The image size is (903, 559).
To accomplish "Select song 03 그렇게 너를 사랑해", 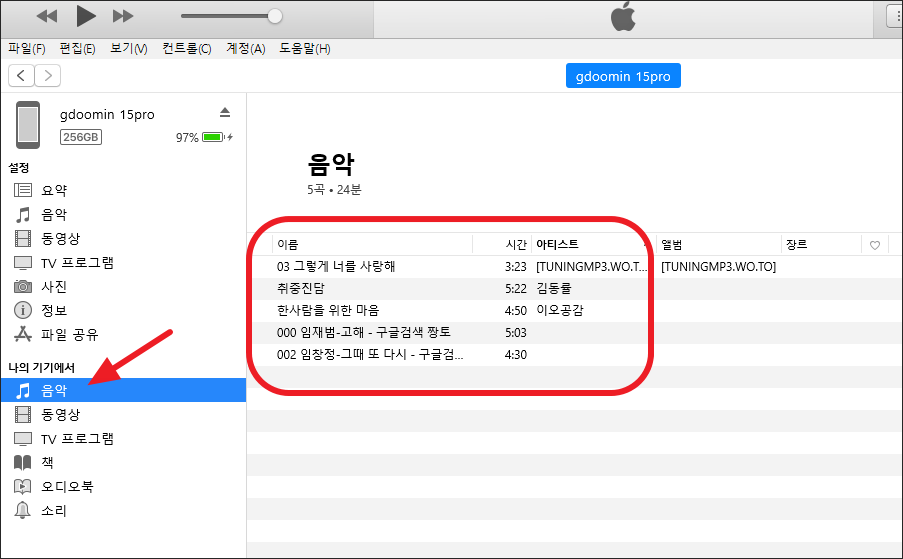I will 336,267.
